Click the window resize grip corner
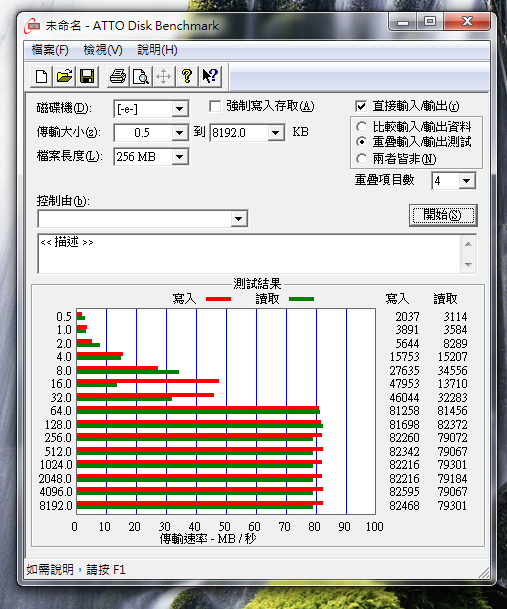 [484, 572]
